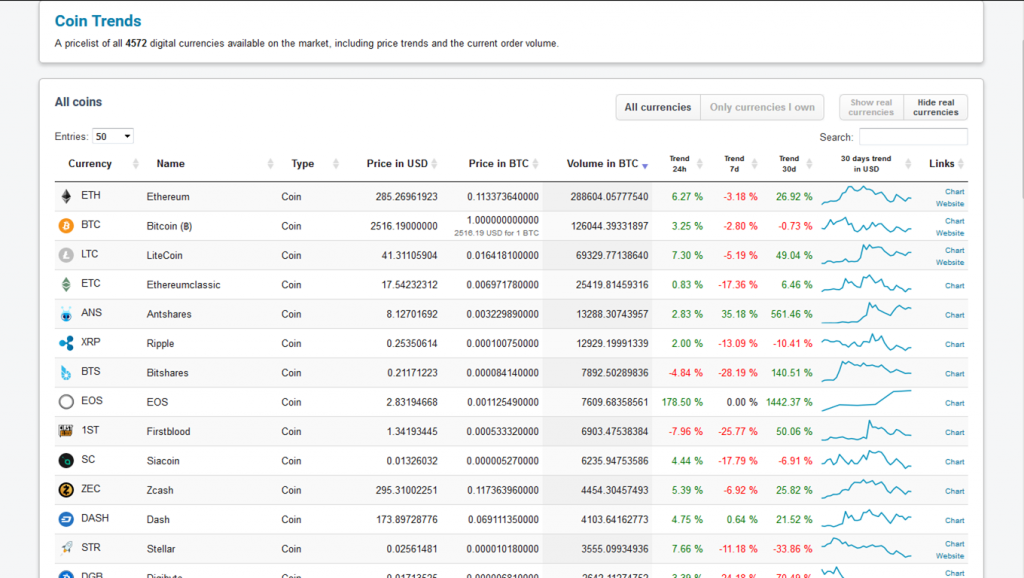Sort table by Links column

click(x=942, y=164)
